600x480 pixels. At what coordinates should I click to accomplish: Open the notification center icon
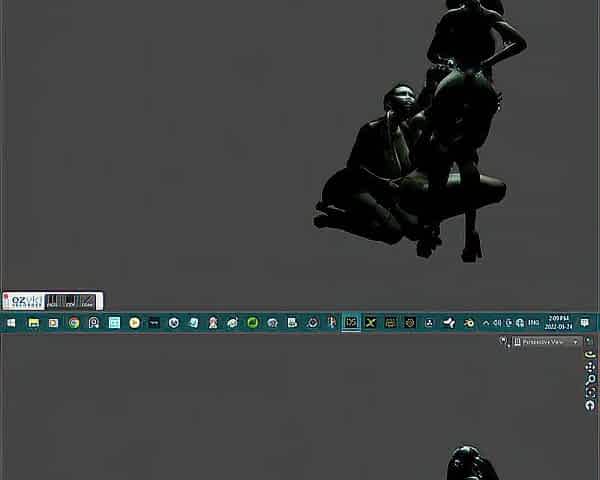585,323
